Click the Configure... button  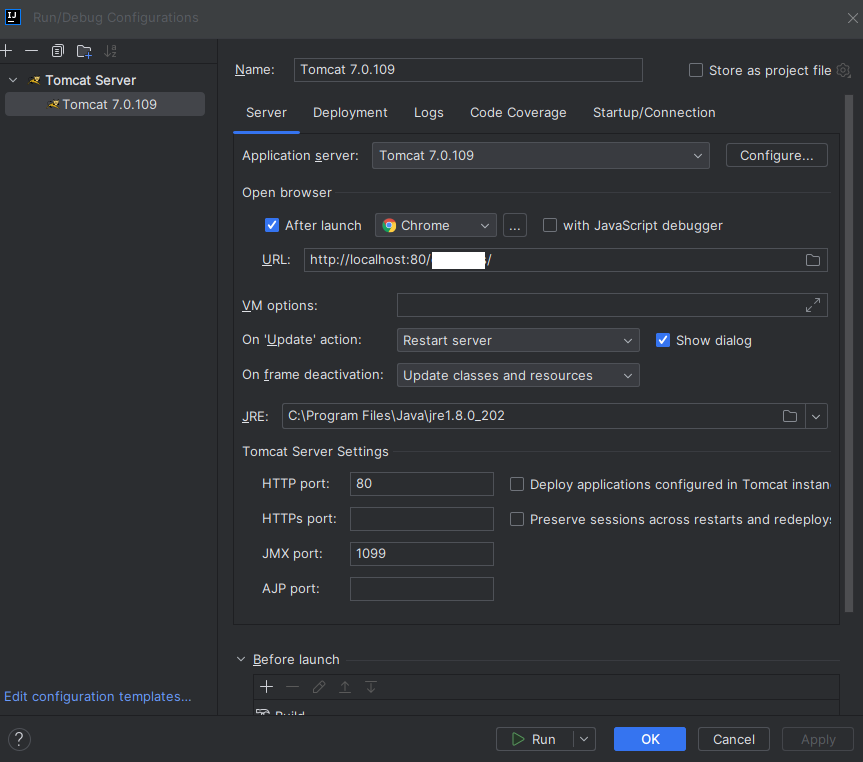(x=777, y=155)
